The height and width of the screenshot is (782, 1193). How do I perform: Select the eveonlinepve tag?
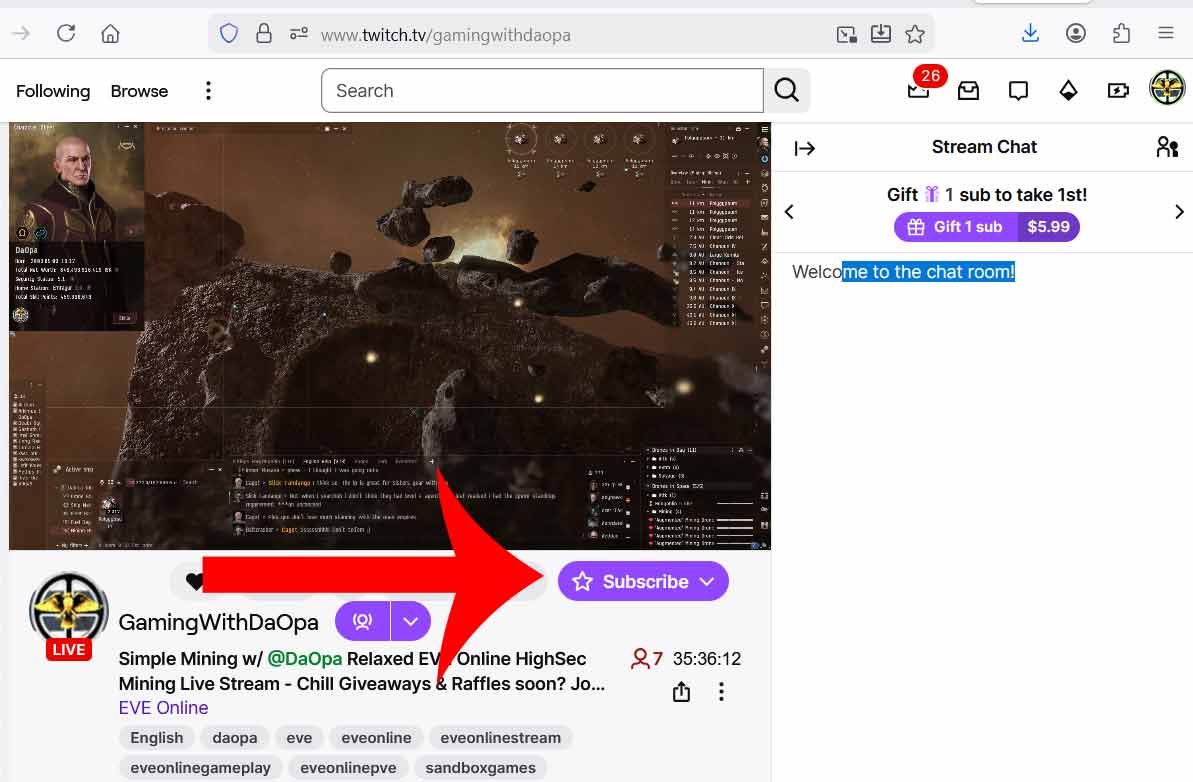tap(348, 768)
